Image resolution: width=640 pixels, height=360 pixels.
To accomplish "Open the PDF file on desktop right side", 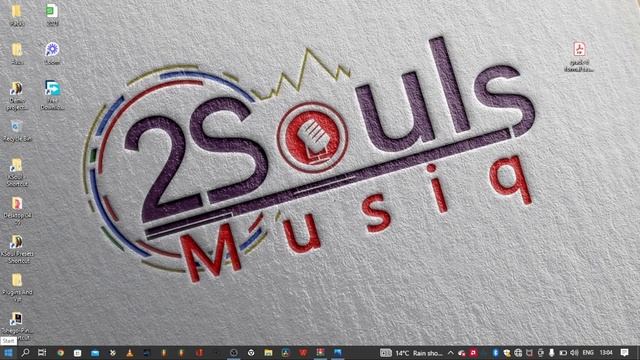I will click(579, 57).
